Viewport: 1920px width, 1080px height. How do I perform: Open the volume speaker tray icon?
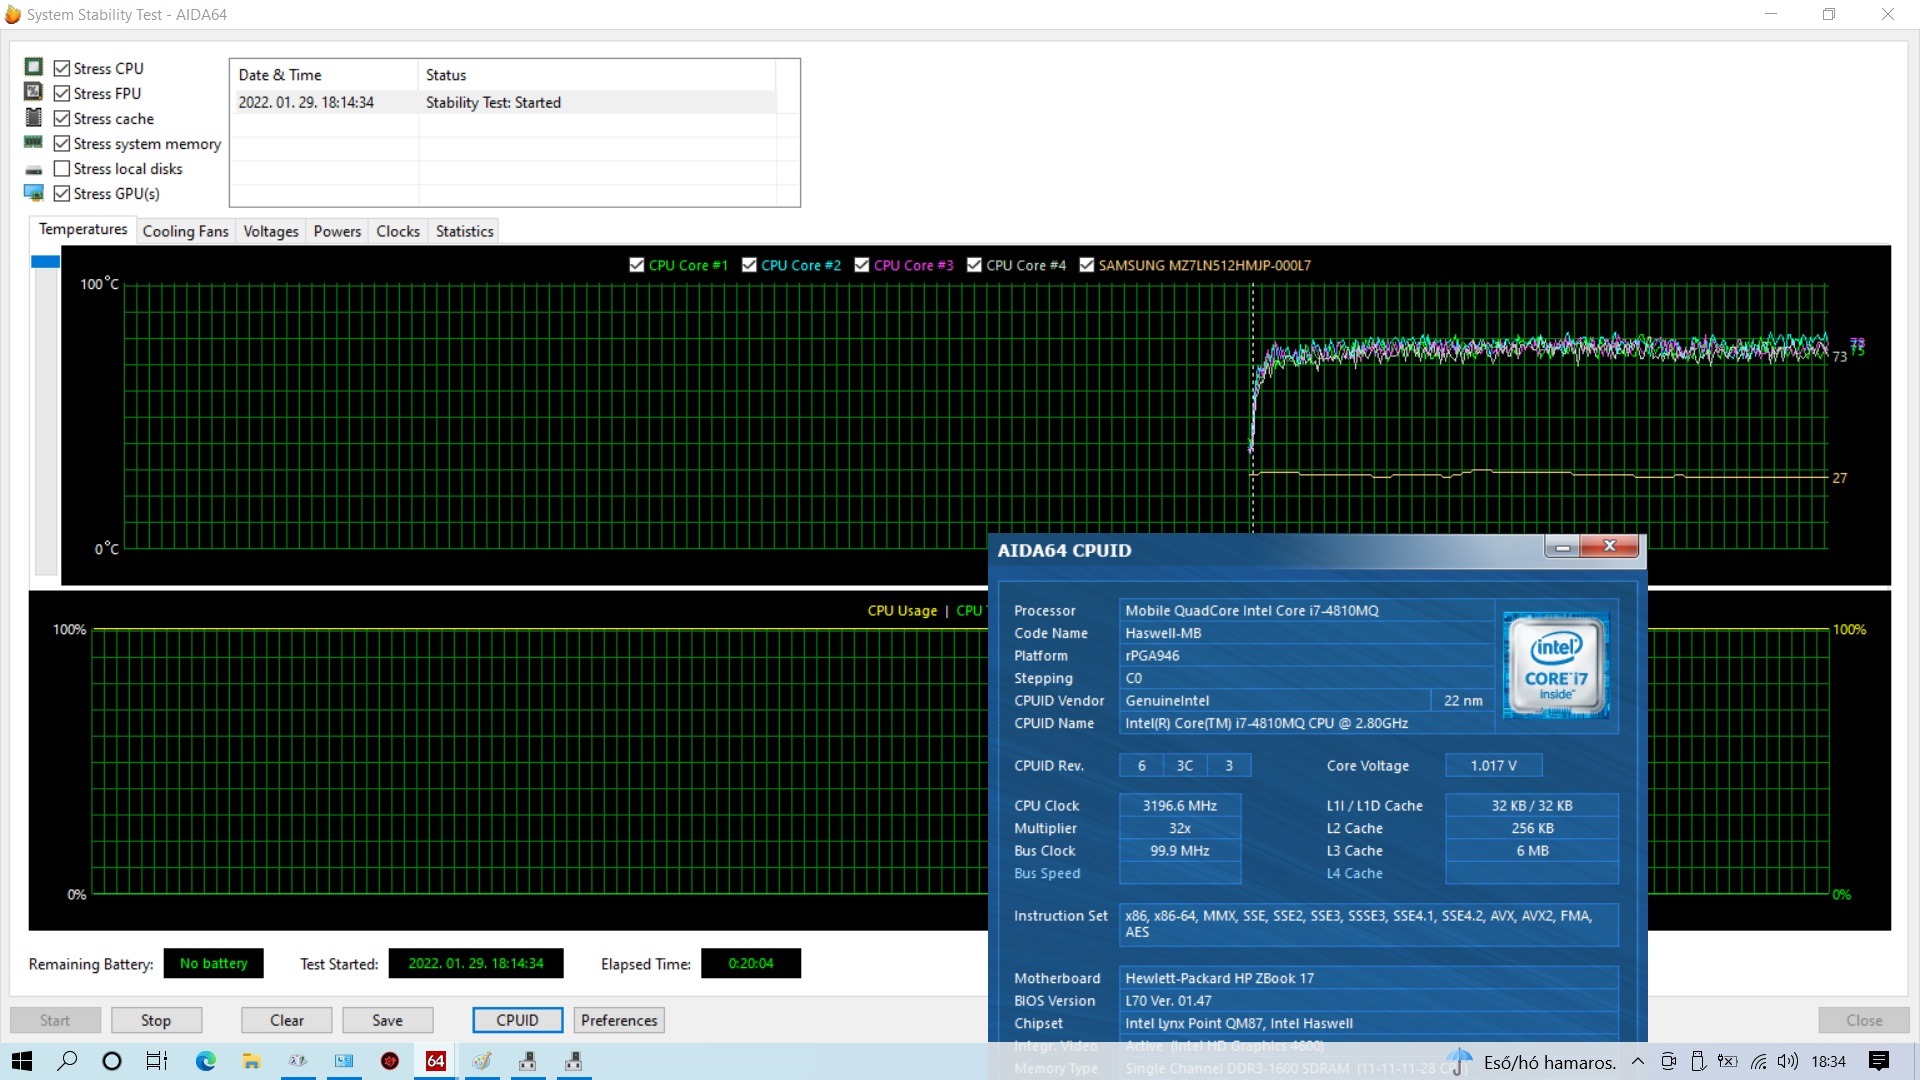click(x=1788, y=1061)
